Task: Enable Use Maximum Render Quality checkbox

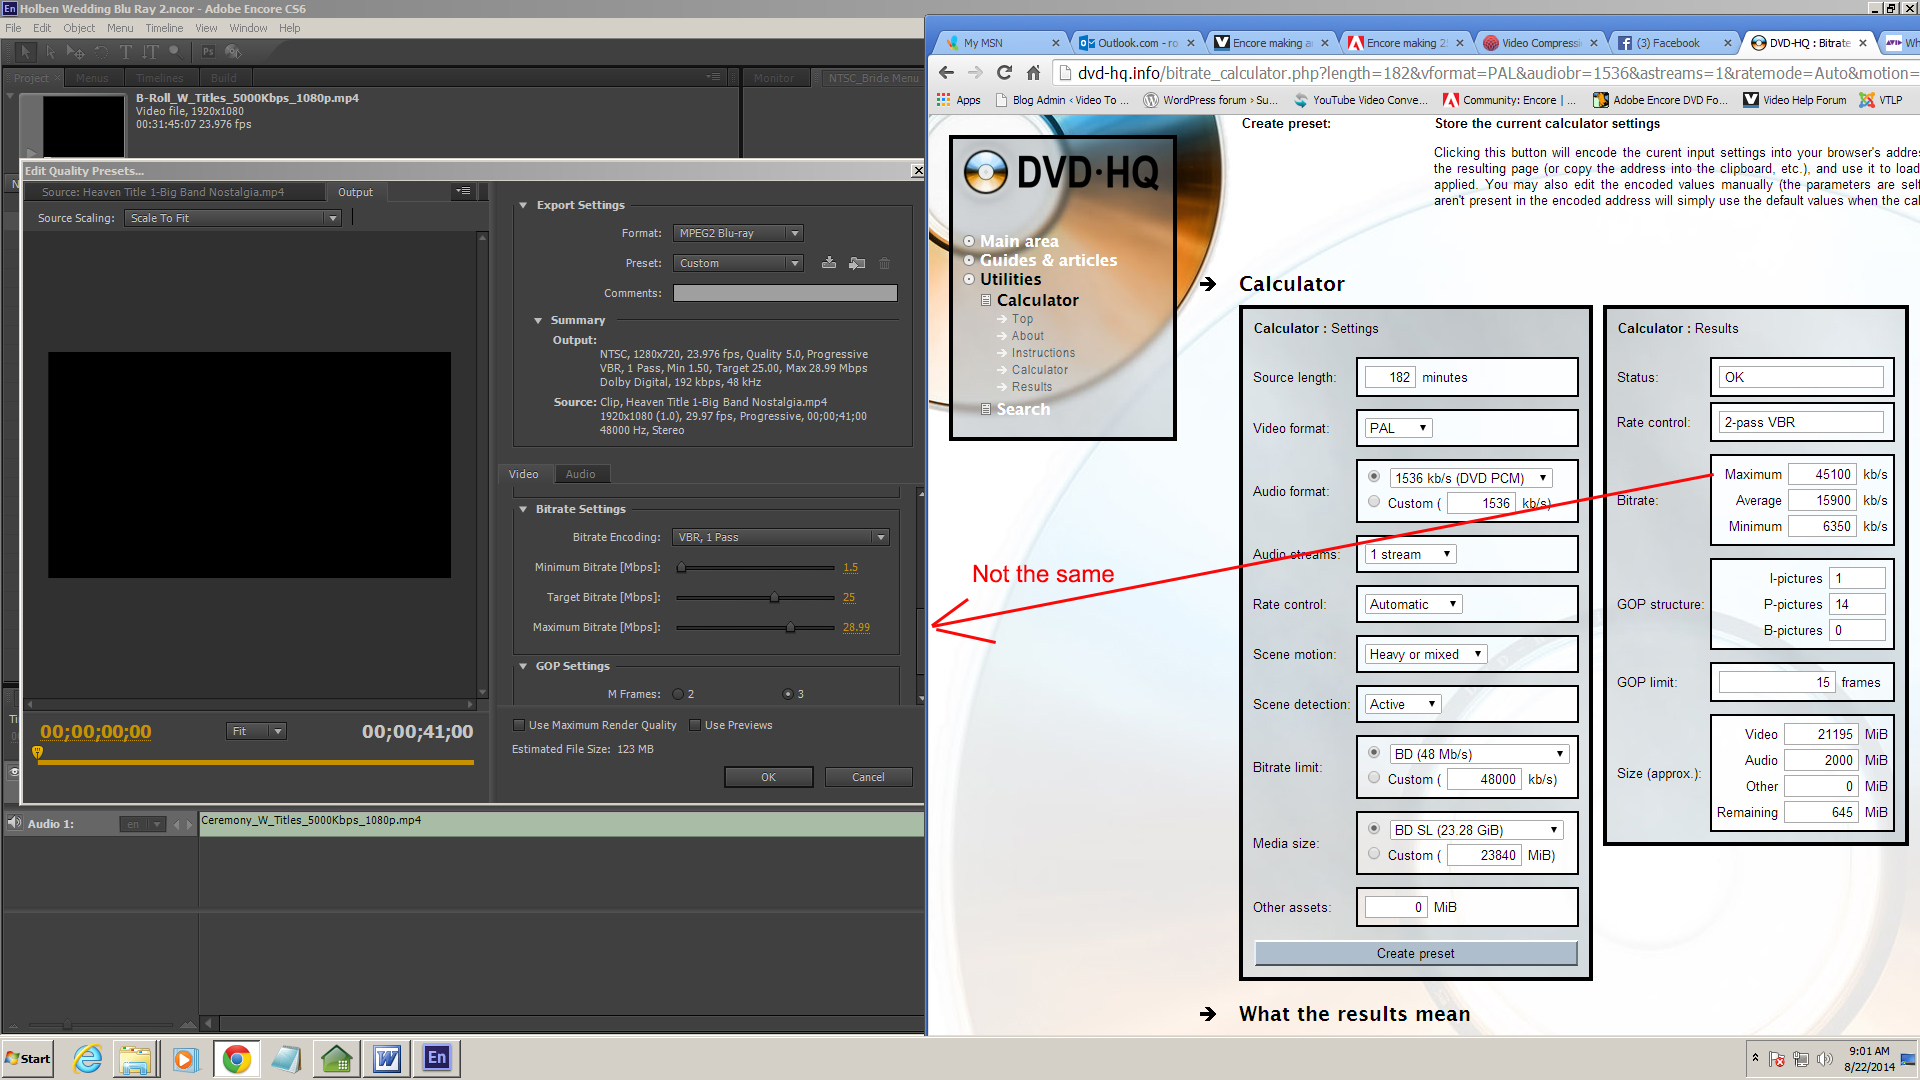Action: tap(519, 725)
